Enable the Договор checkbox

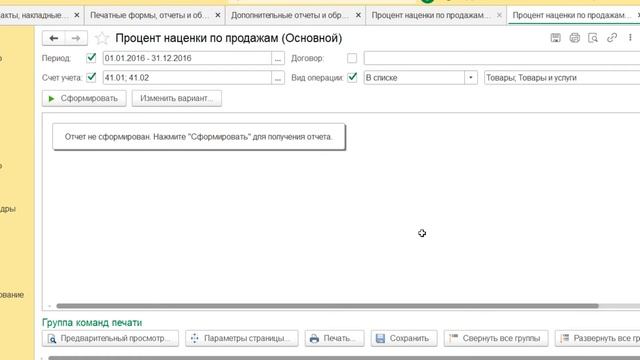(x=352, y=58)
